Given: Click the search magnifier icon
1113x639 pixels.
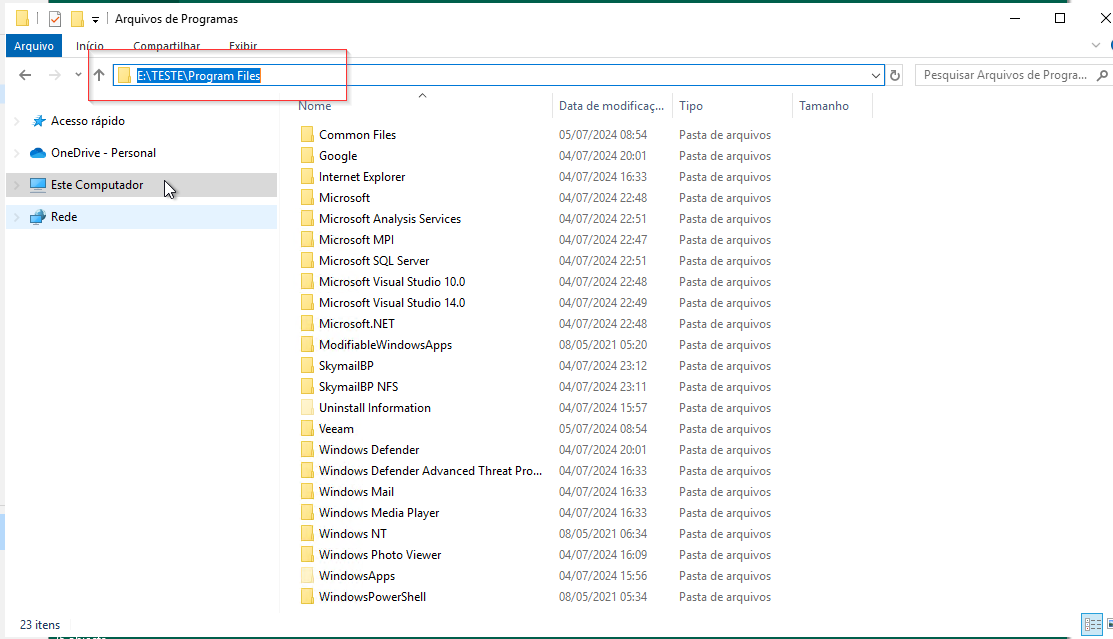Looking at the screenshot, I should point(1102,75).
